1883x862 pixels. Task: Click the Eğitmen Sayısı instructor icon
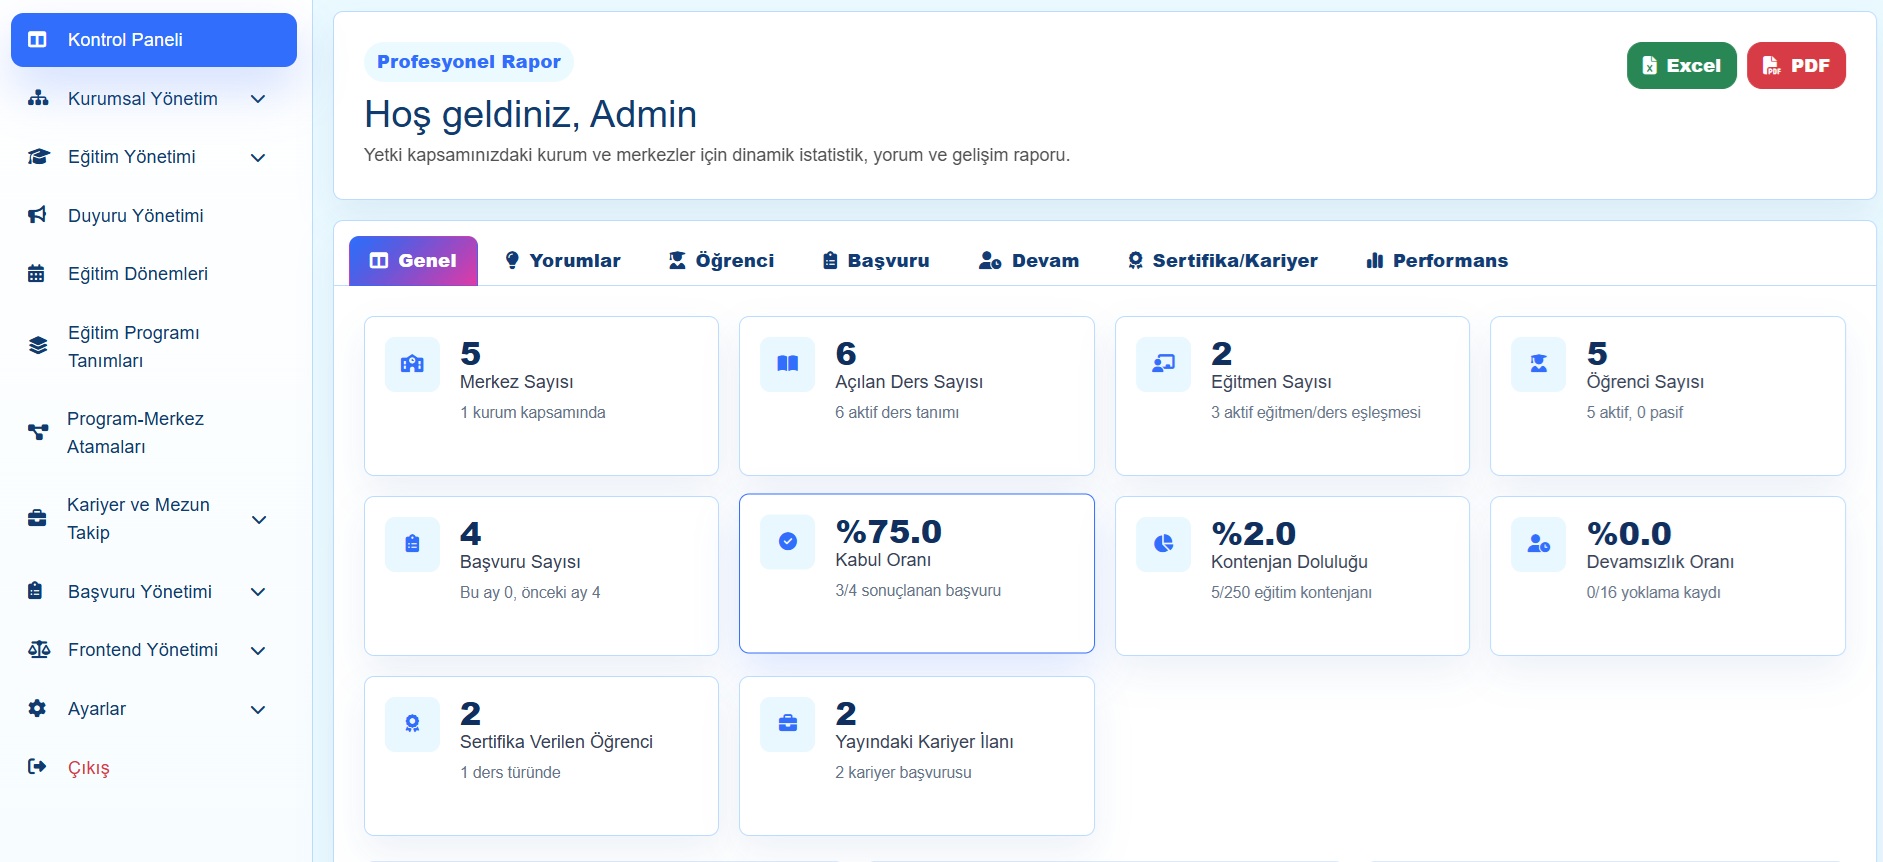click(x=1163, y=364)
